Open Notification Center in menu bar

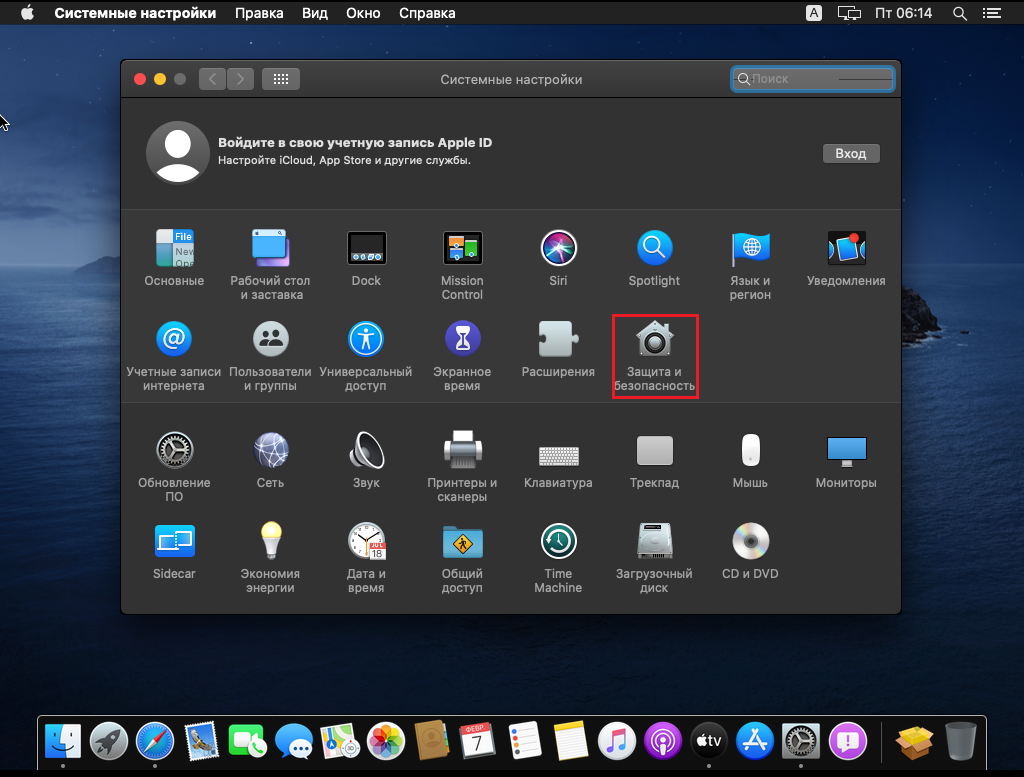tap(992, 13)
